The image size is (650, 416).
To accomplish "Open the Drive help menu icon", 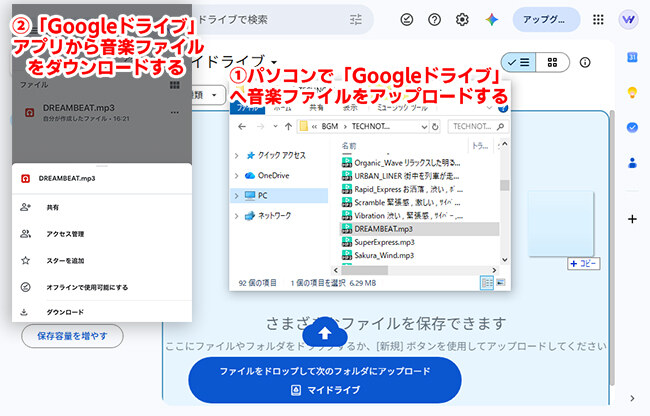I will click(x=434, y=19).
